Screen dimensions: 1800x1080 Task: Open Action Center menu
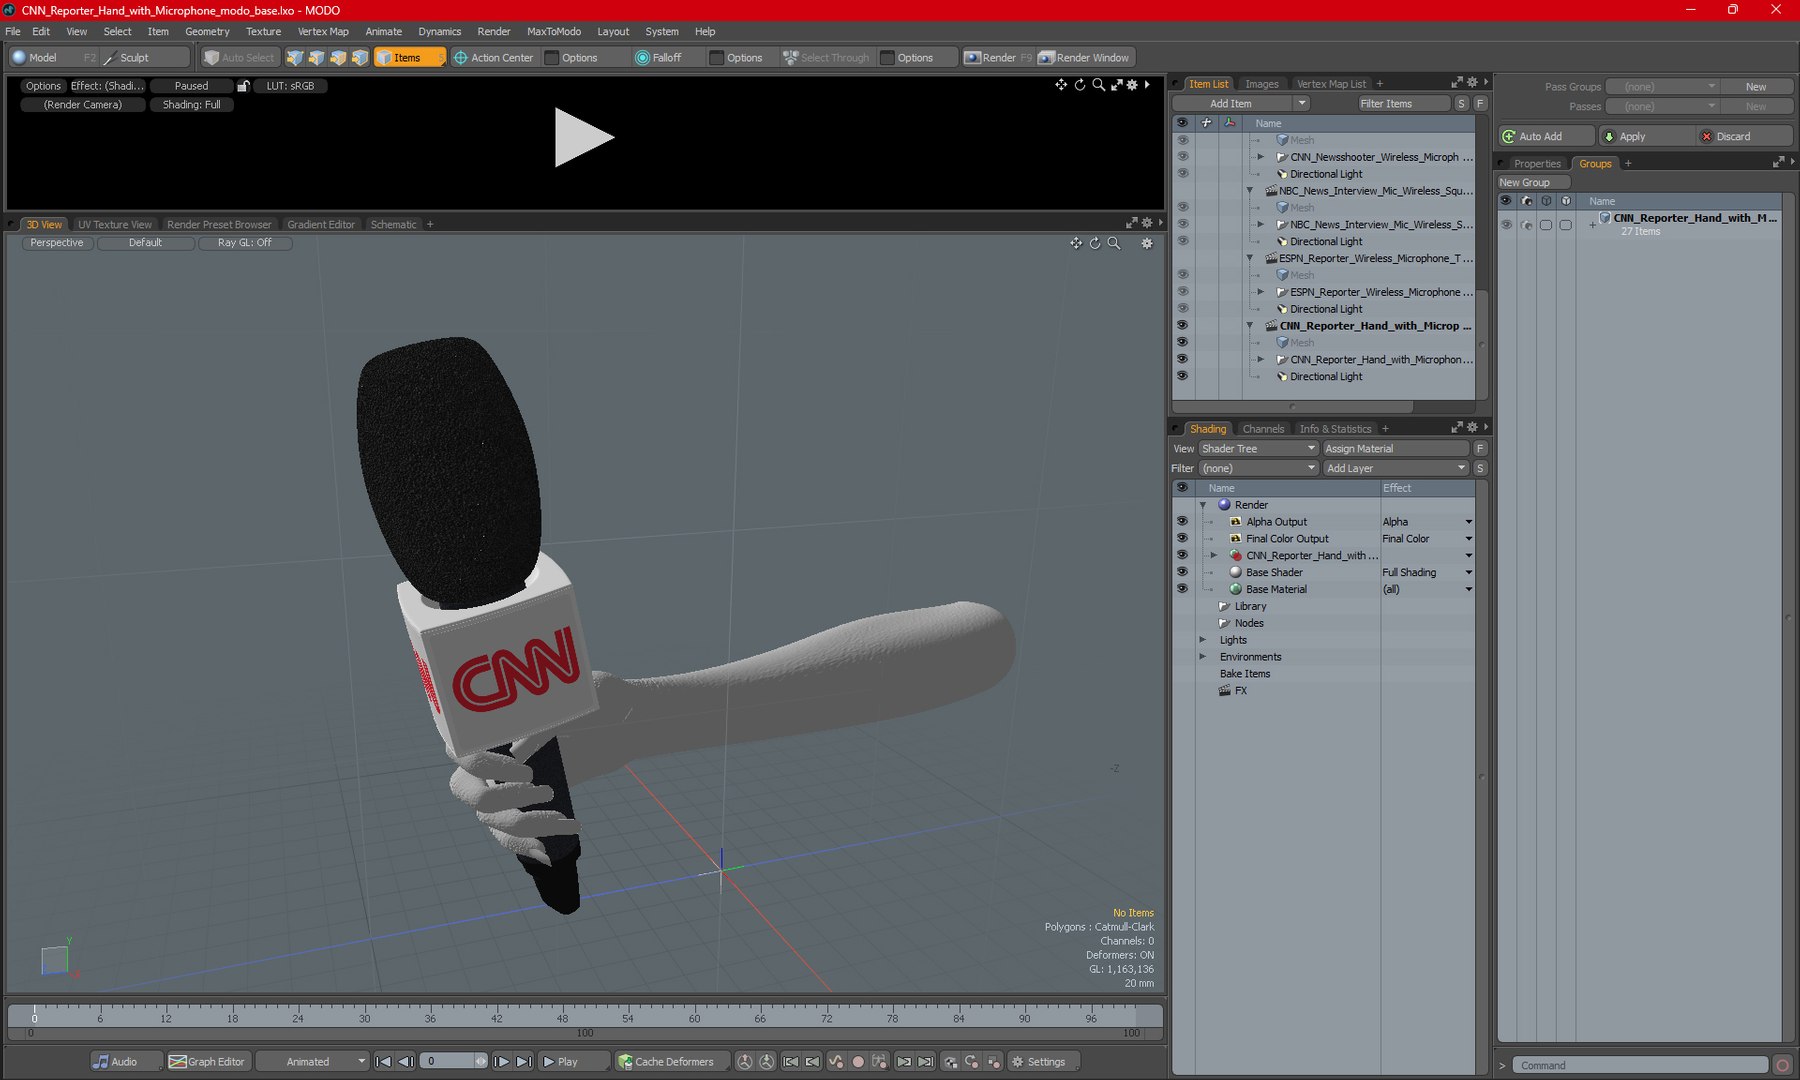[494, 57]
